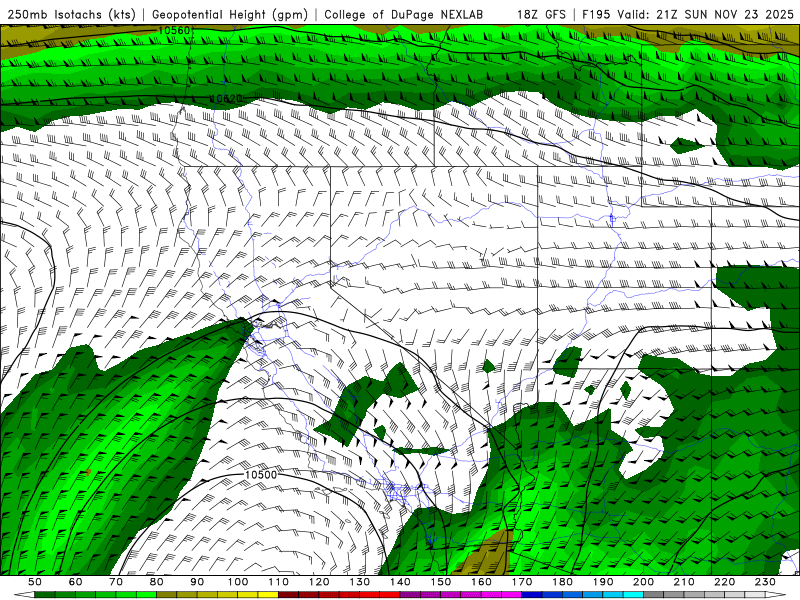
Task: Click the 60 value on the color scale
Action: click(x=76, y=582)
